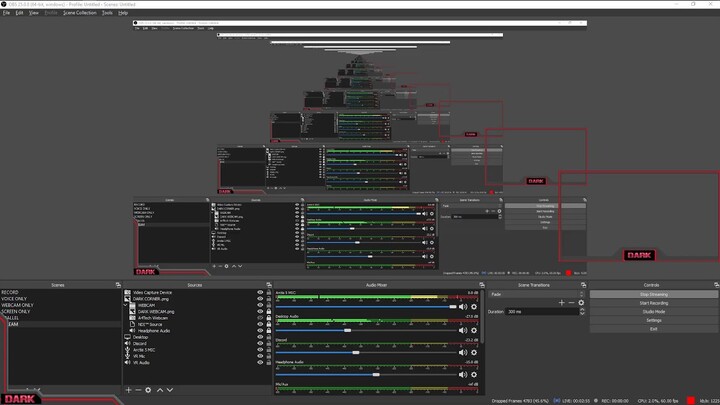The image size is (720, 405).
Task: Open Discord audio channel settings gear
Action: [474, 352]
